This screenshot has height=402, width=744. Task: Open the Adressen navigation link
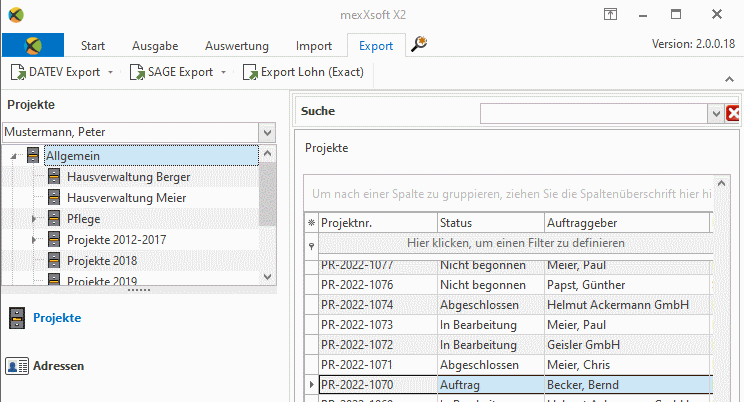[x=58, y=366]
